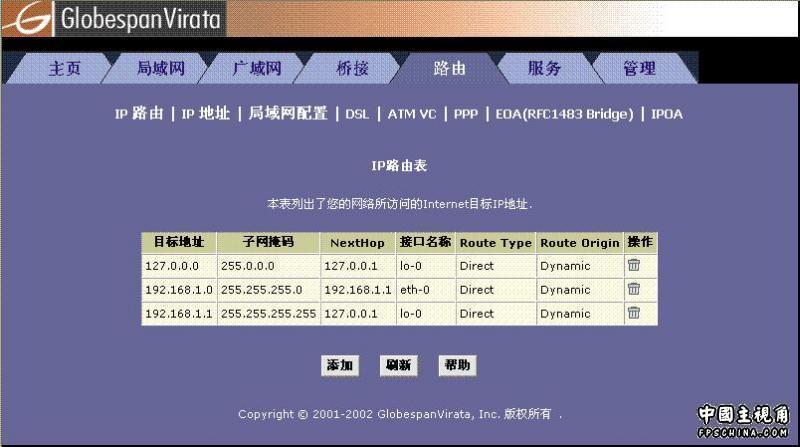The width and height of the screenshot is (800, 447).
Task: Click the 接口名称 column header
Action: [426, 242]
